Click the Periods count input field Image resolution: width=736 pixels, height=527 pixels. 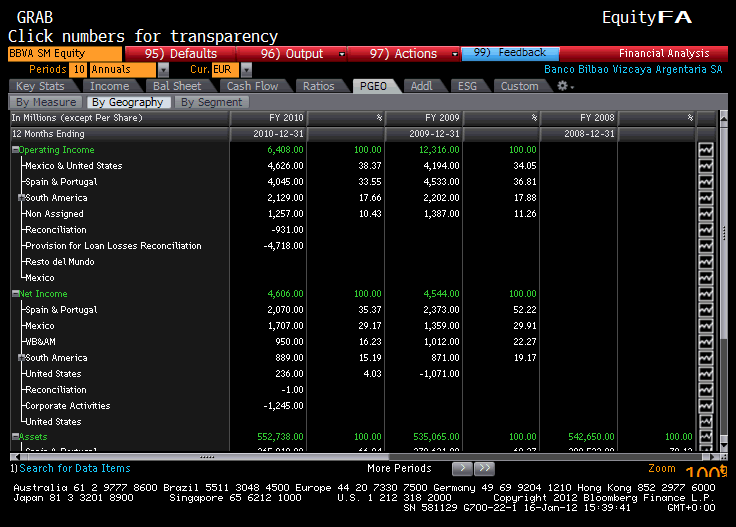(78, 70)
